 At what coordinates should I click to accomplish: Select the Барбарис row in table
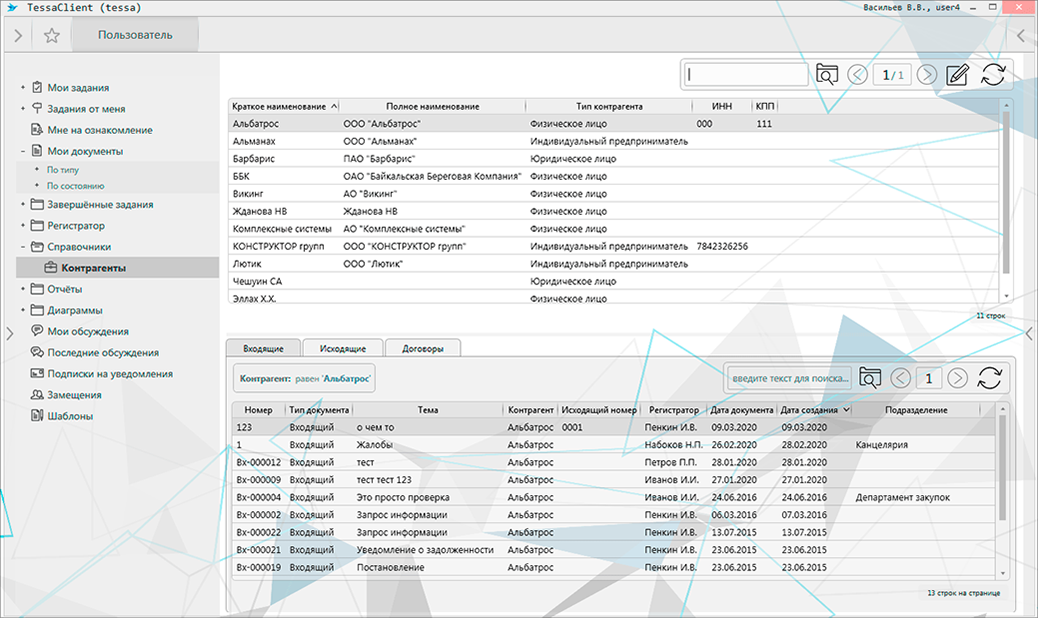[254, 159]
